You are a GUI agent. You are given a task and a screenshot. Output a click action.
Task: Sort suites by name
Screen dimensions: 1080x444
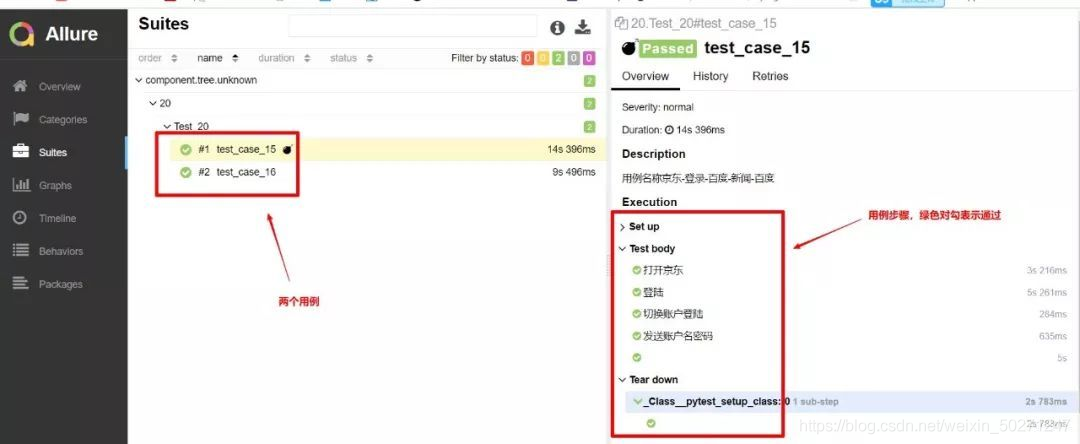coord(218,59)
